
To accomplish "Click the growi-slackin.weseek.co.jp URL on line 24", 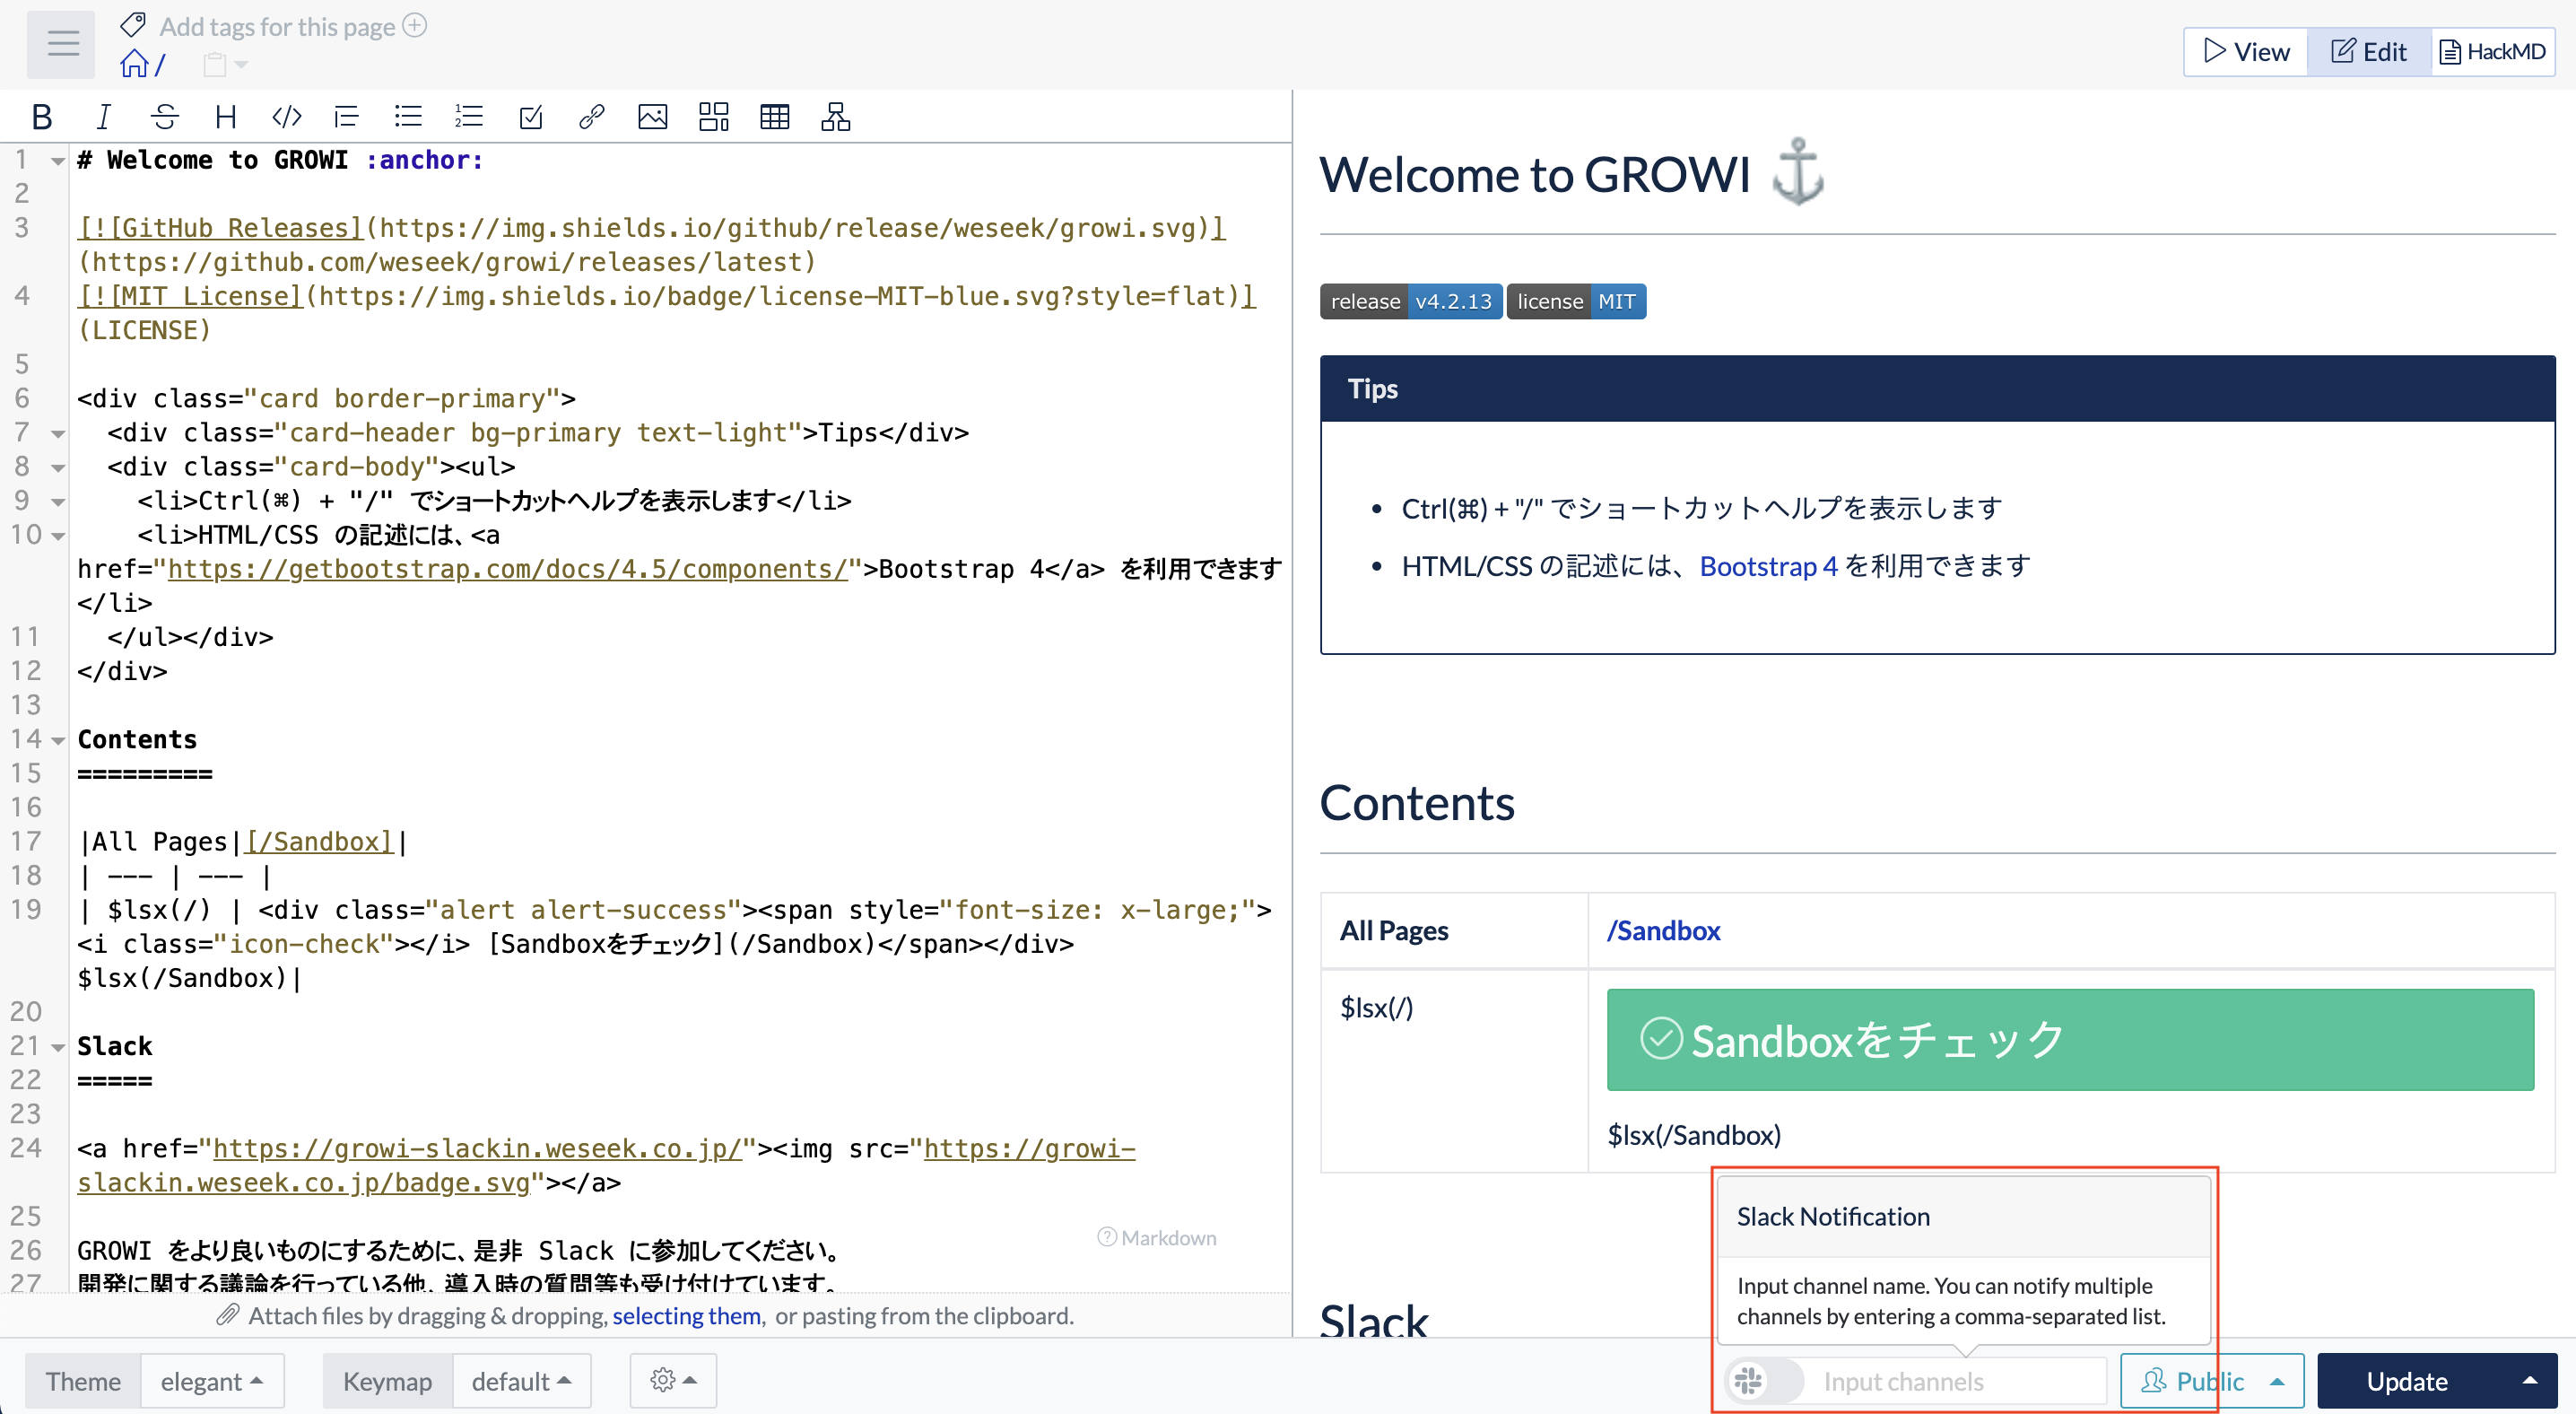I will pos(477,1149).
